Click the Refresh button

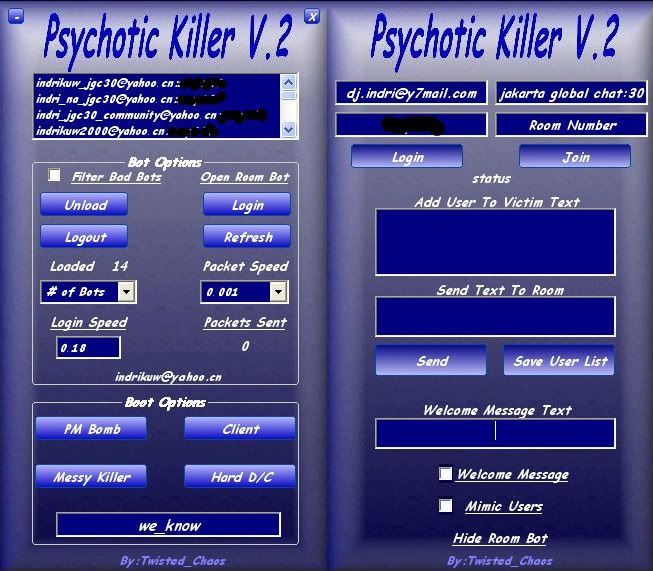(x=247, y=237)
